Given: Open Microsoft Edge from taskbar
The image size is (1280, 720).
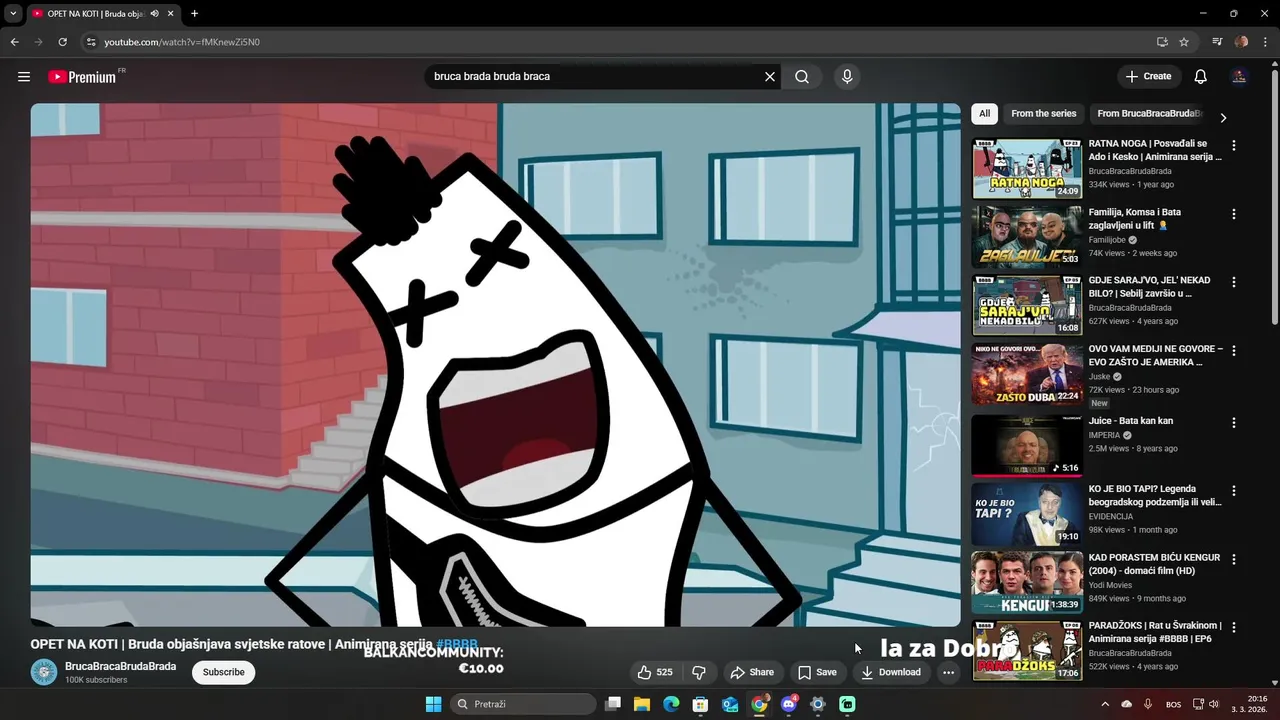Looking at the screenshot, I should (x=671, y=704).
